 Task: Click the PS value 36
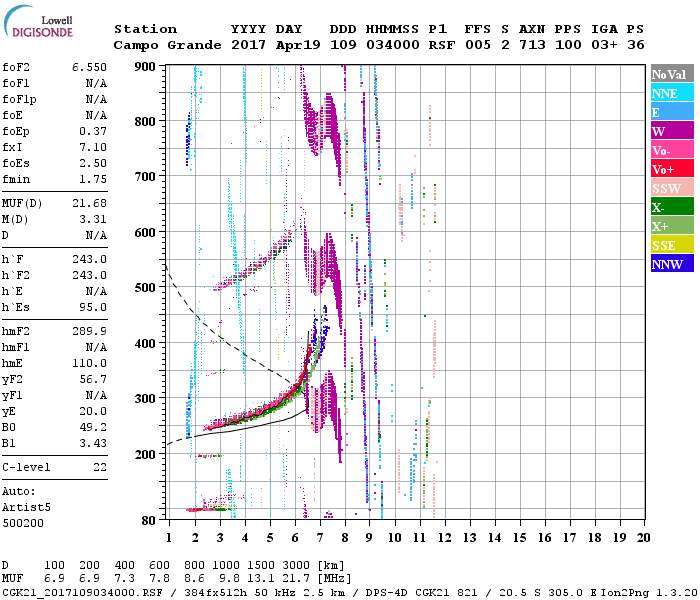(636, 45)
